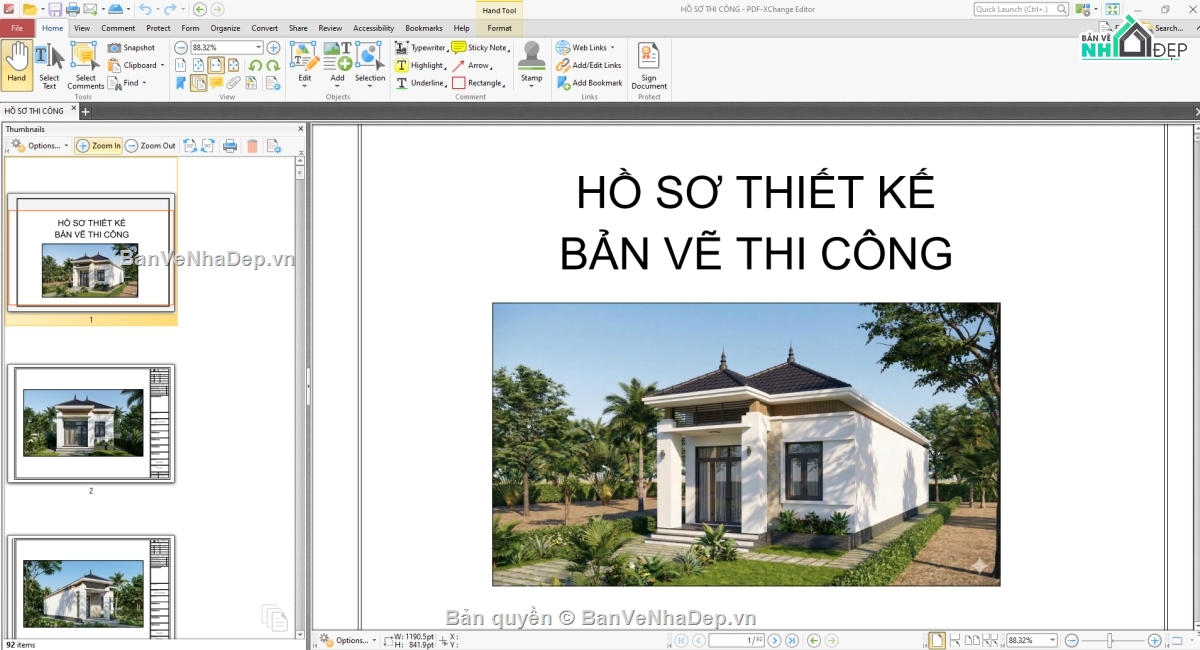Select the Hand tool

[x=16, y=64]
